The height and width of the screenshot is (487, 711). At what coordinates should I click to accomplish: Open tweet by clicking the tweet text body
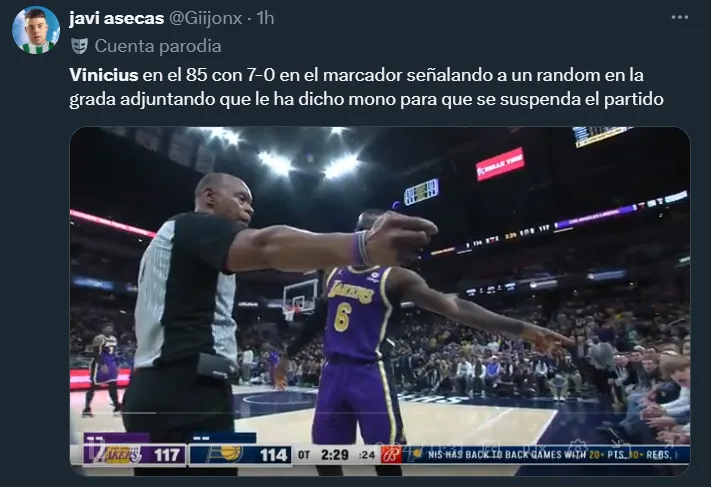coord(366,87)
